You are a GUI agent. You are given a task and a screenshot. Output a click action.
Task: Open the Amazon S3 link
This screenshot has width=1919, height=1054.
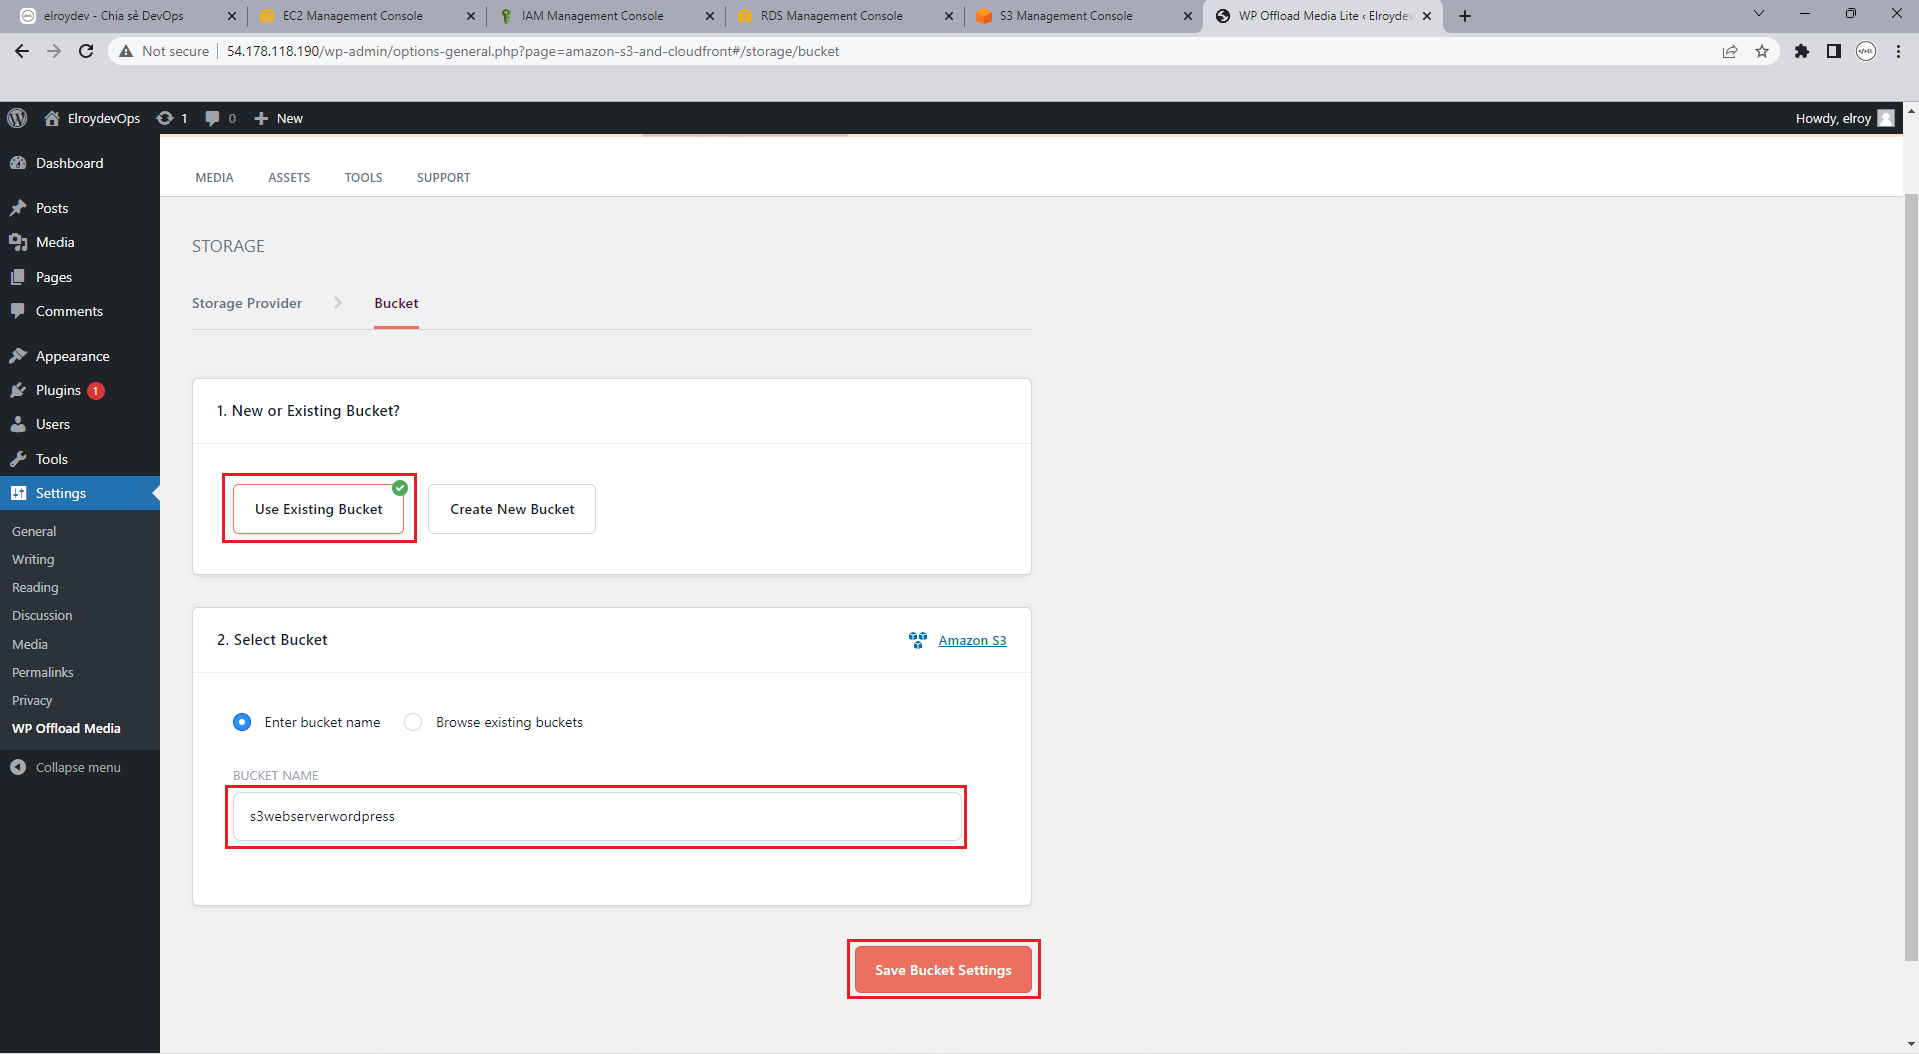(x=972, y=640)
